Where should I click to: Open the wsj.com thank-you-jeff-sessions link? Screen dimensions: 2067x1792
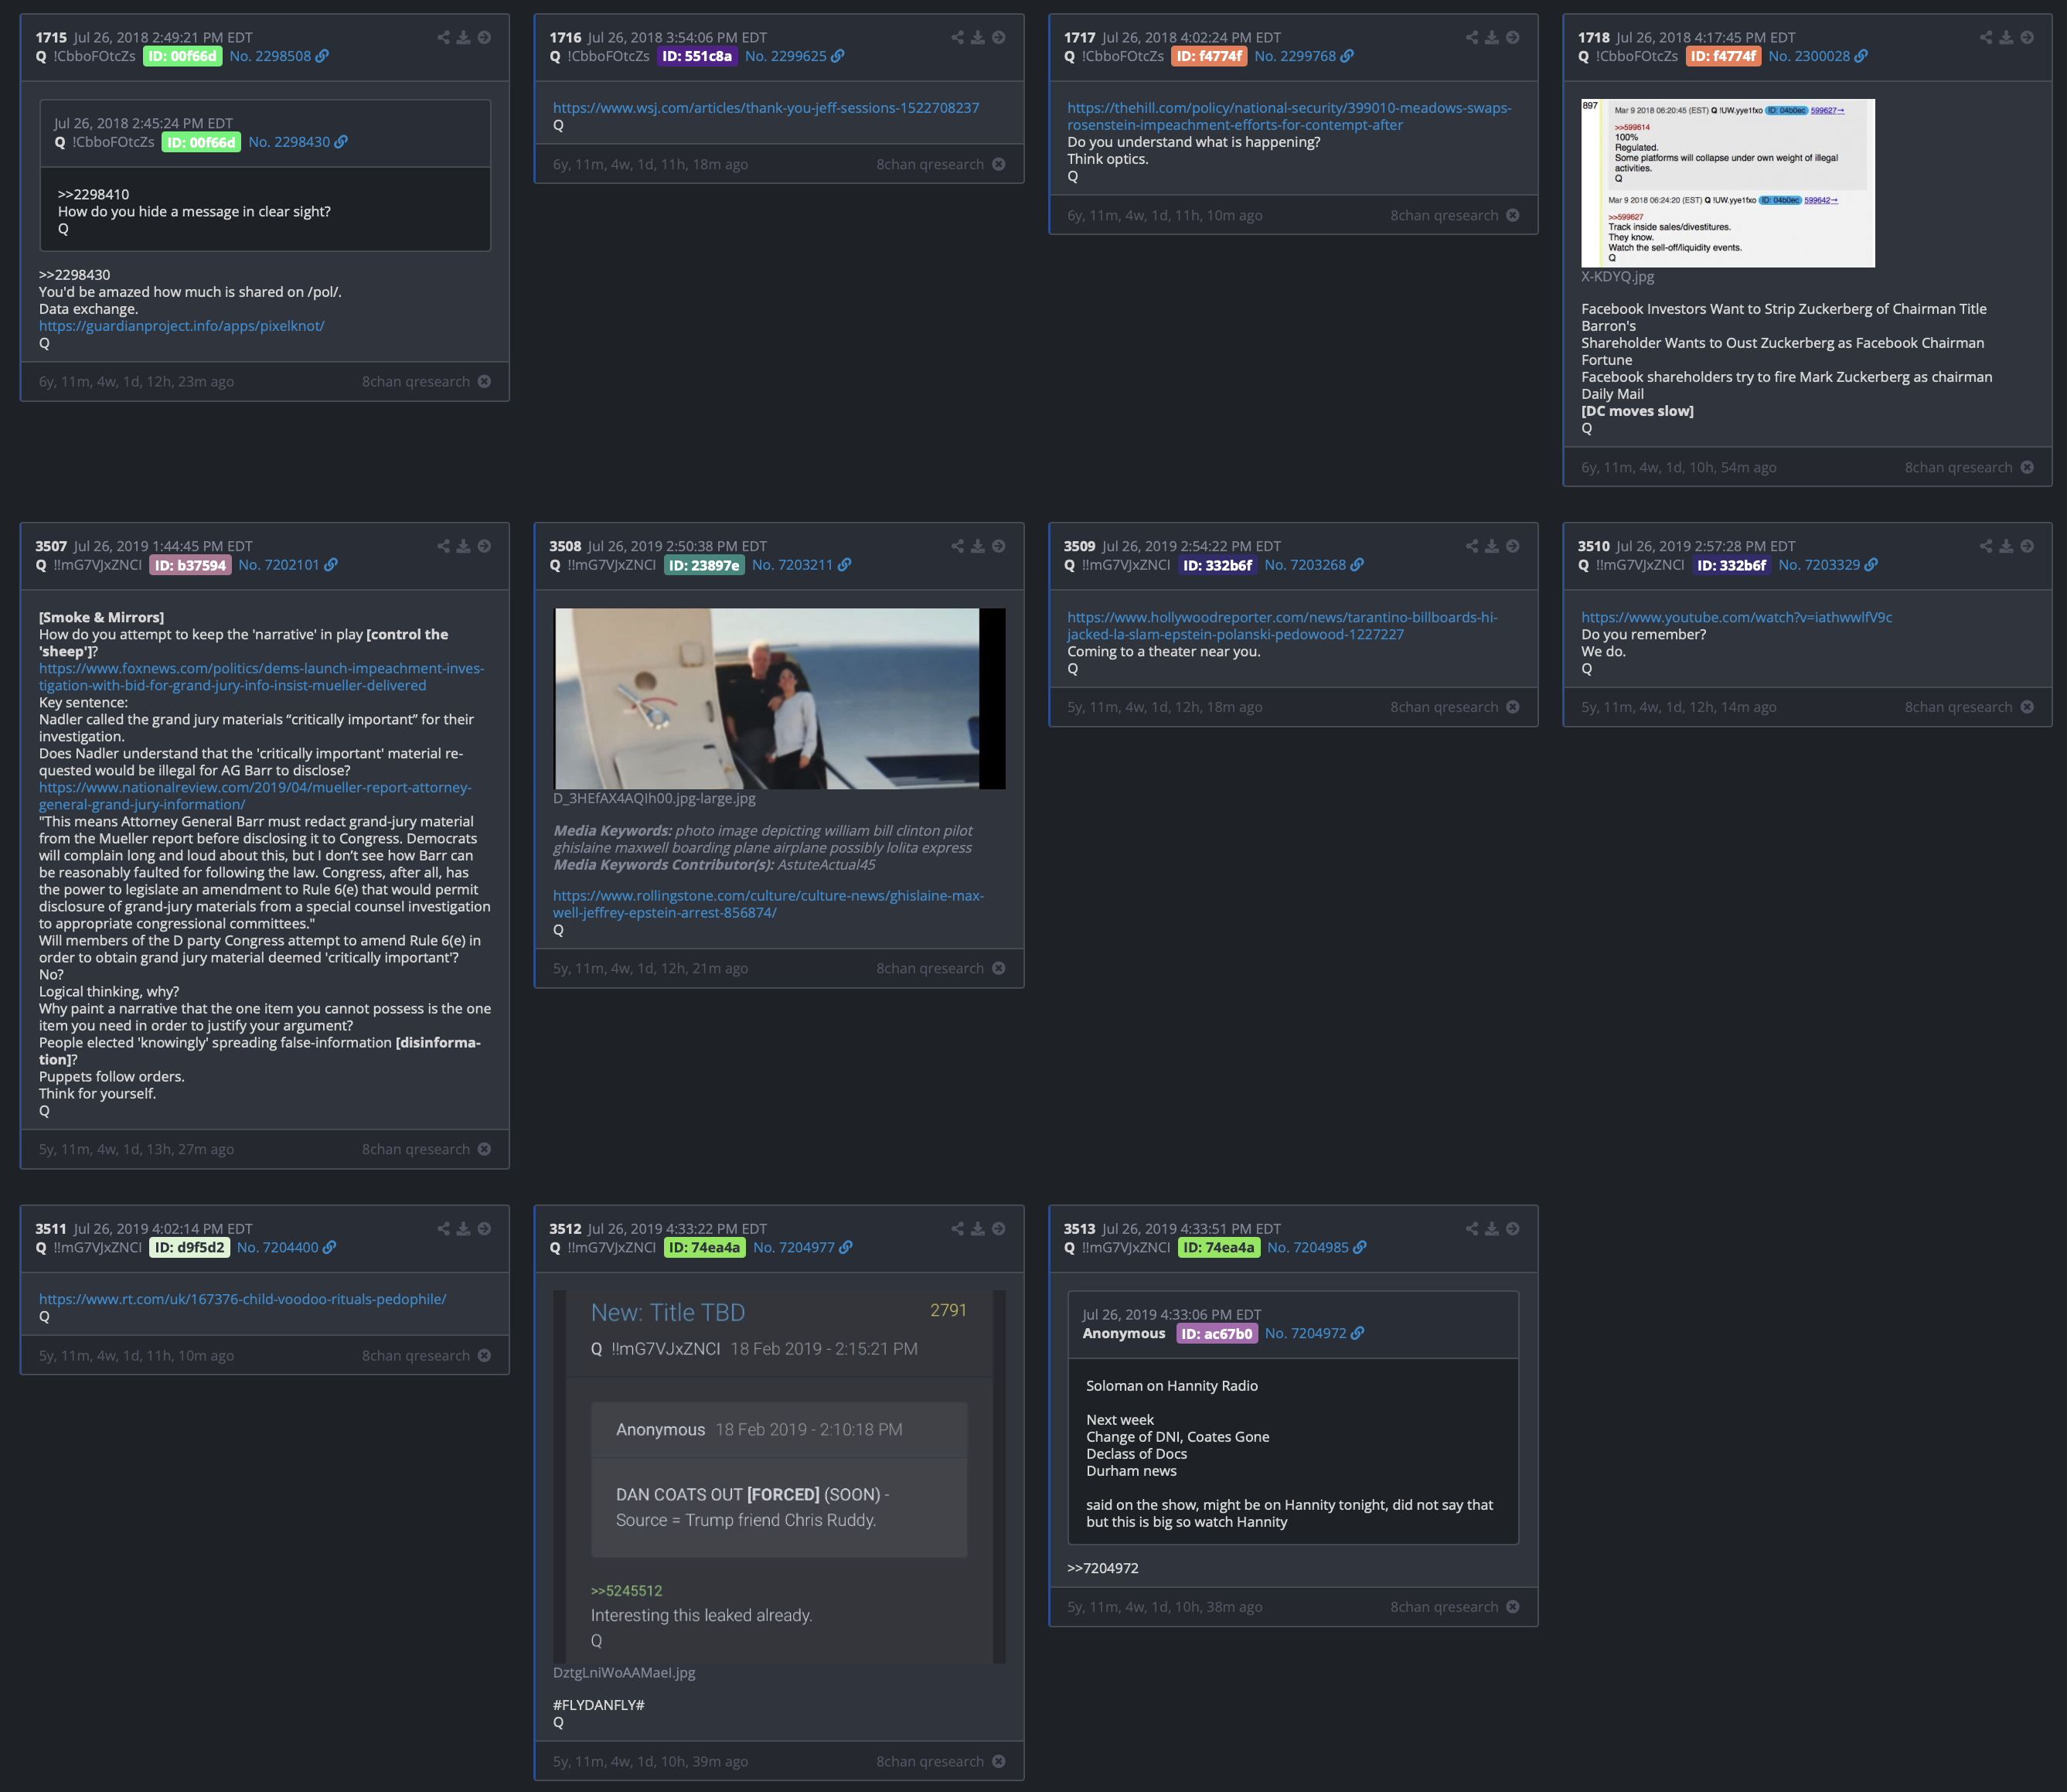[766, 108]
